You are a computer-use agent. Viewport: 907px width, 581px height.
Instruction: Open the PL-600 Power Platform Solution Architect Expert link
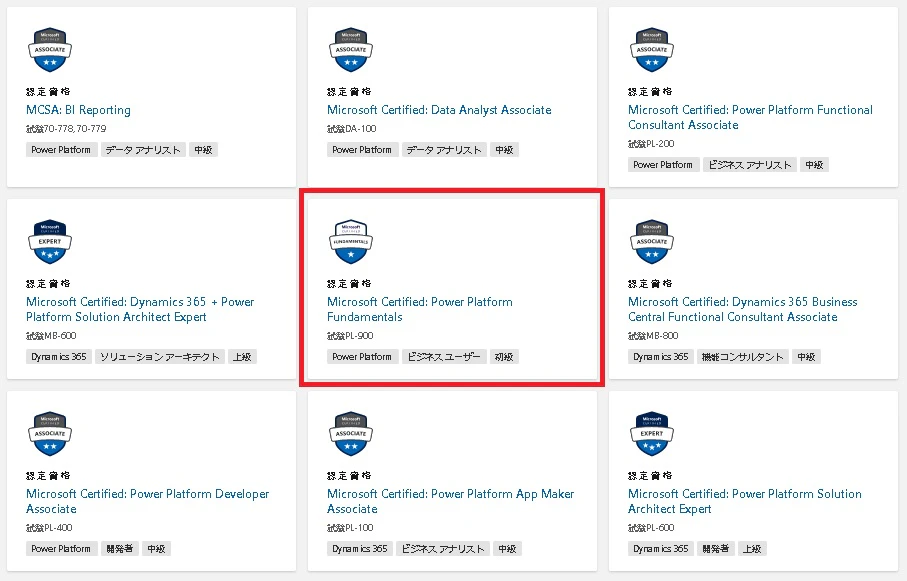coord(745,502)
